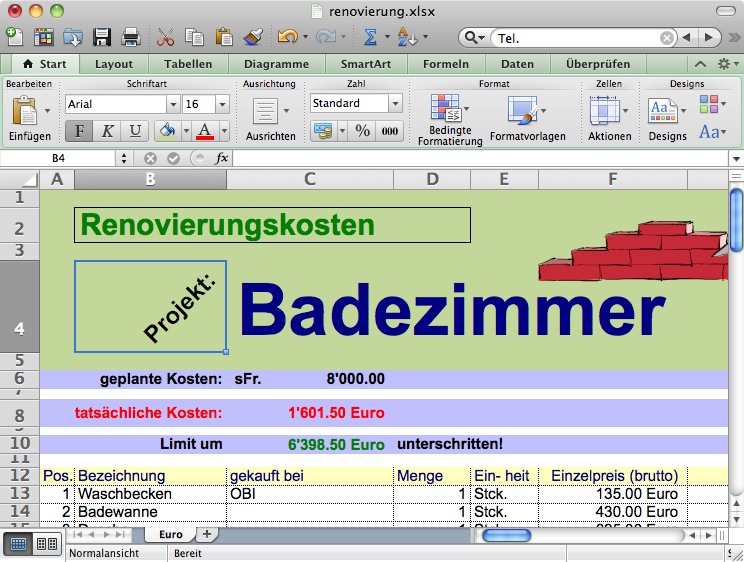Click the percent number format icon
Screen dimensions: 744x562
point(362,131)
